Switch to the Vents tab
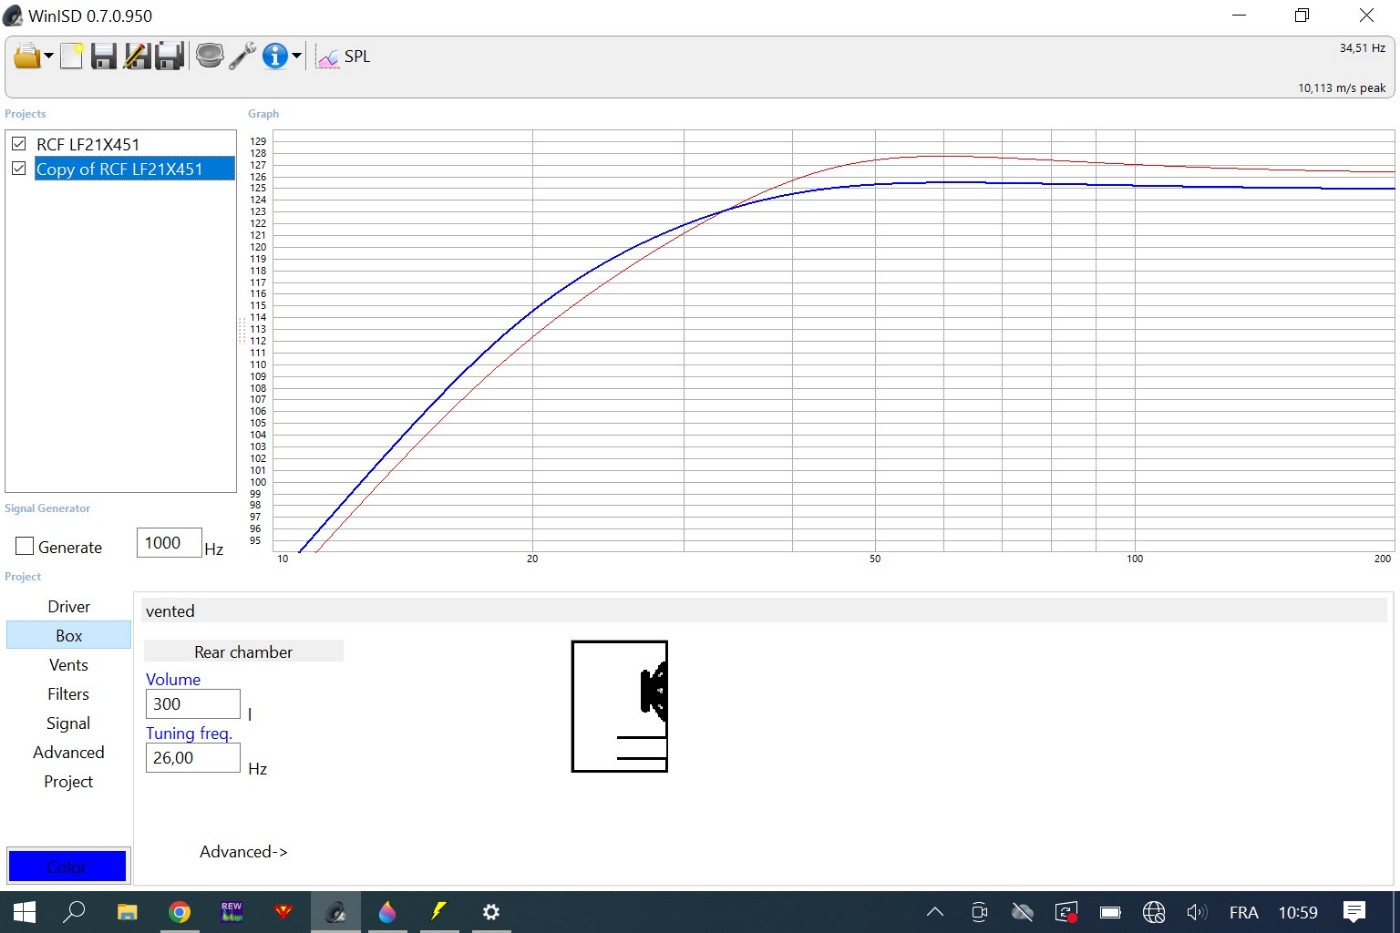The image size is (1400, 933). [x=68, y=665]
